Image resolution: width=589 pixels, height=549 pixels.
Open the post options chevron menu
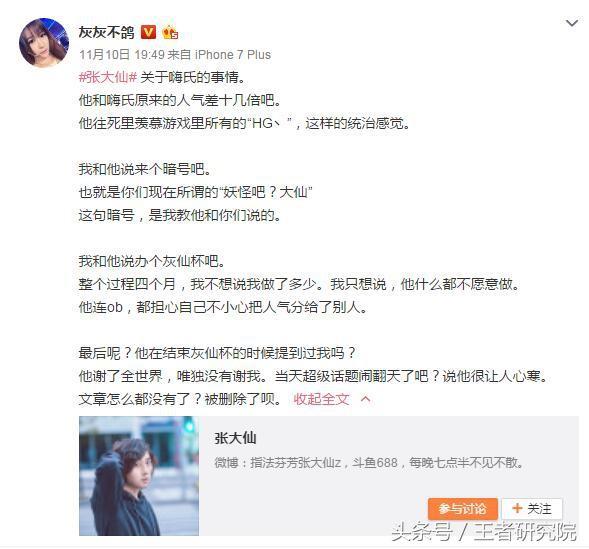point(571,23)
